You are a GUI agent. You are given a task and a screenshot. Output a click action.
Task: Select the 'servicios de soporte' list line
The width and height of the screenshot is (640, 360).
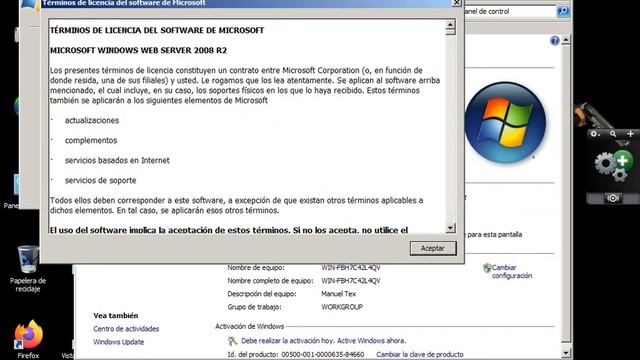100,180
